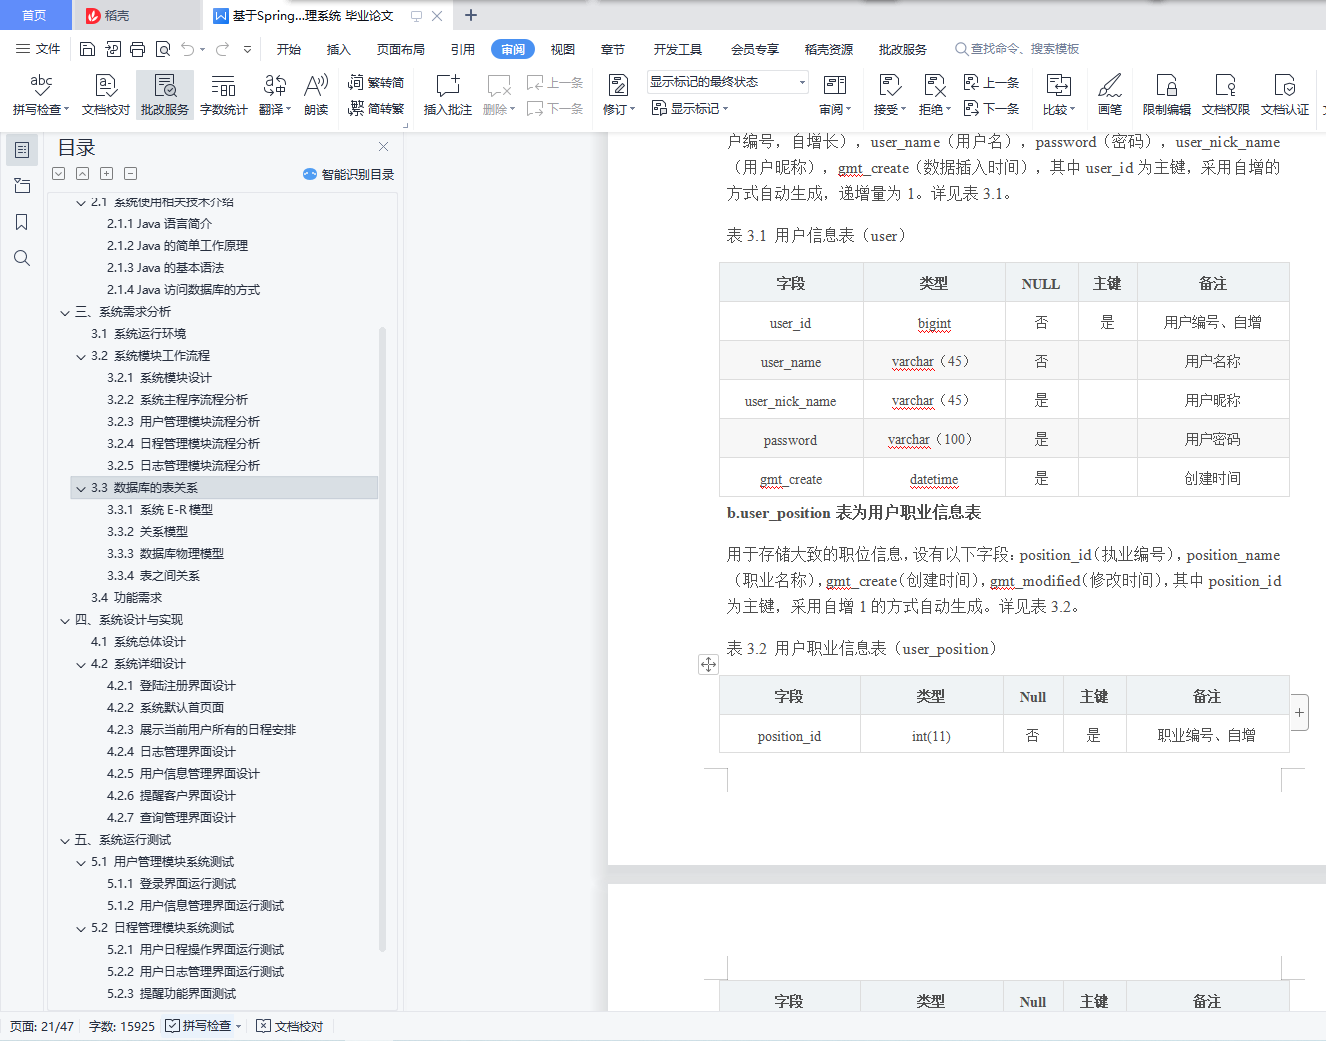Click 智能识别目录 in the outline panel
This screenshot has width=1326, height=1041.
click(x=348, y=174)
